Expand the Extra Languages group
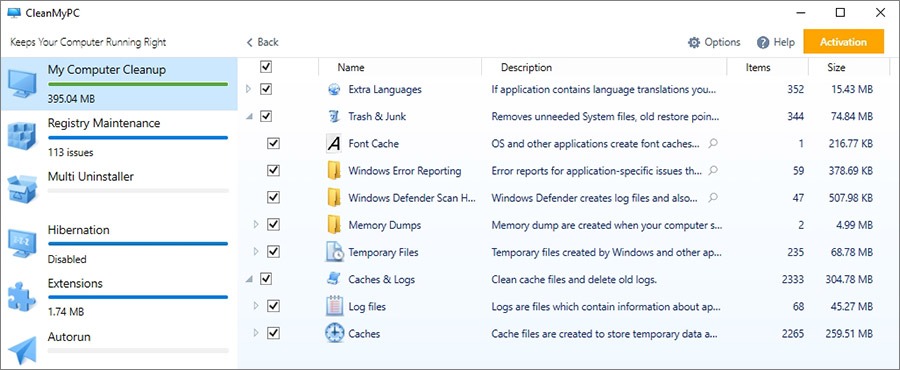Screen dimensions: 900x370 (x=249, y=89)
